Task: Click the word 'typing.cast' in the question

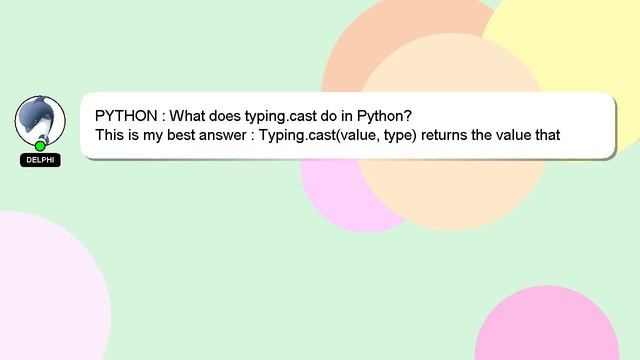Action: point(280,116)
